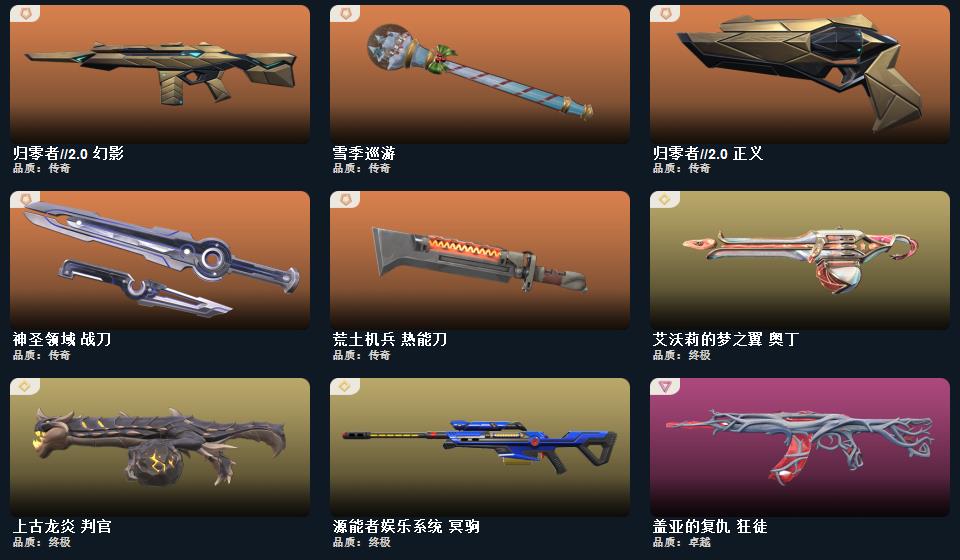Screen dimensions: 960x560
Task: Select the 上古龙炎 判官 dragon shotgun image
Action: [159, 447]
